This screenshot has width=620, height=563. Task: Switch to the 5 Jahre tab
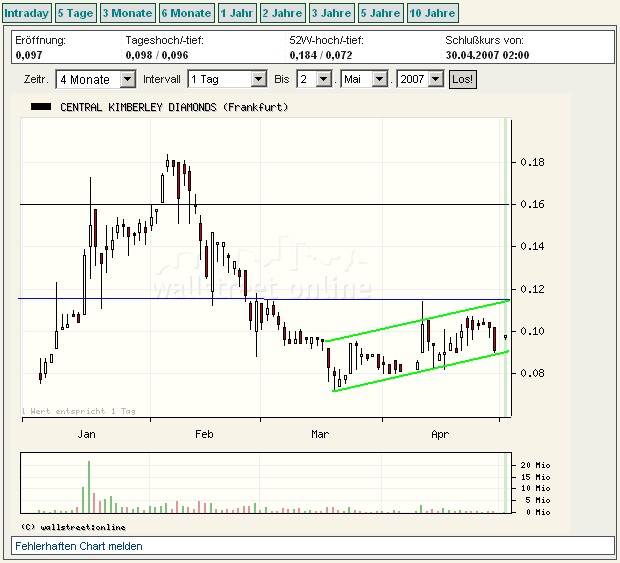click(380, 13)
